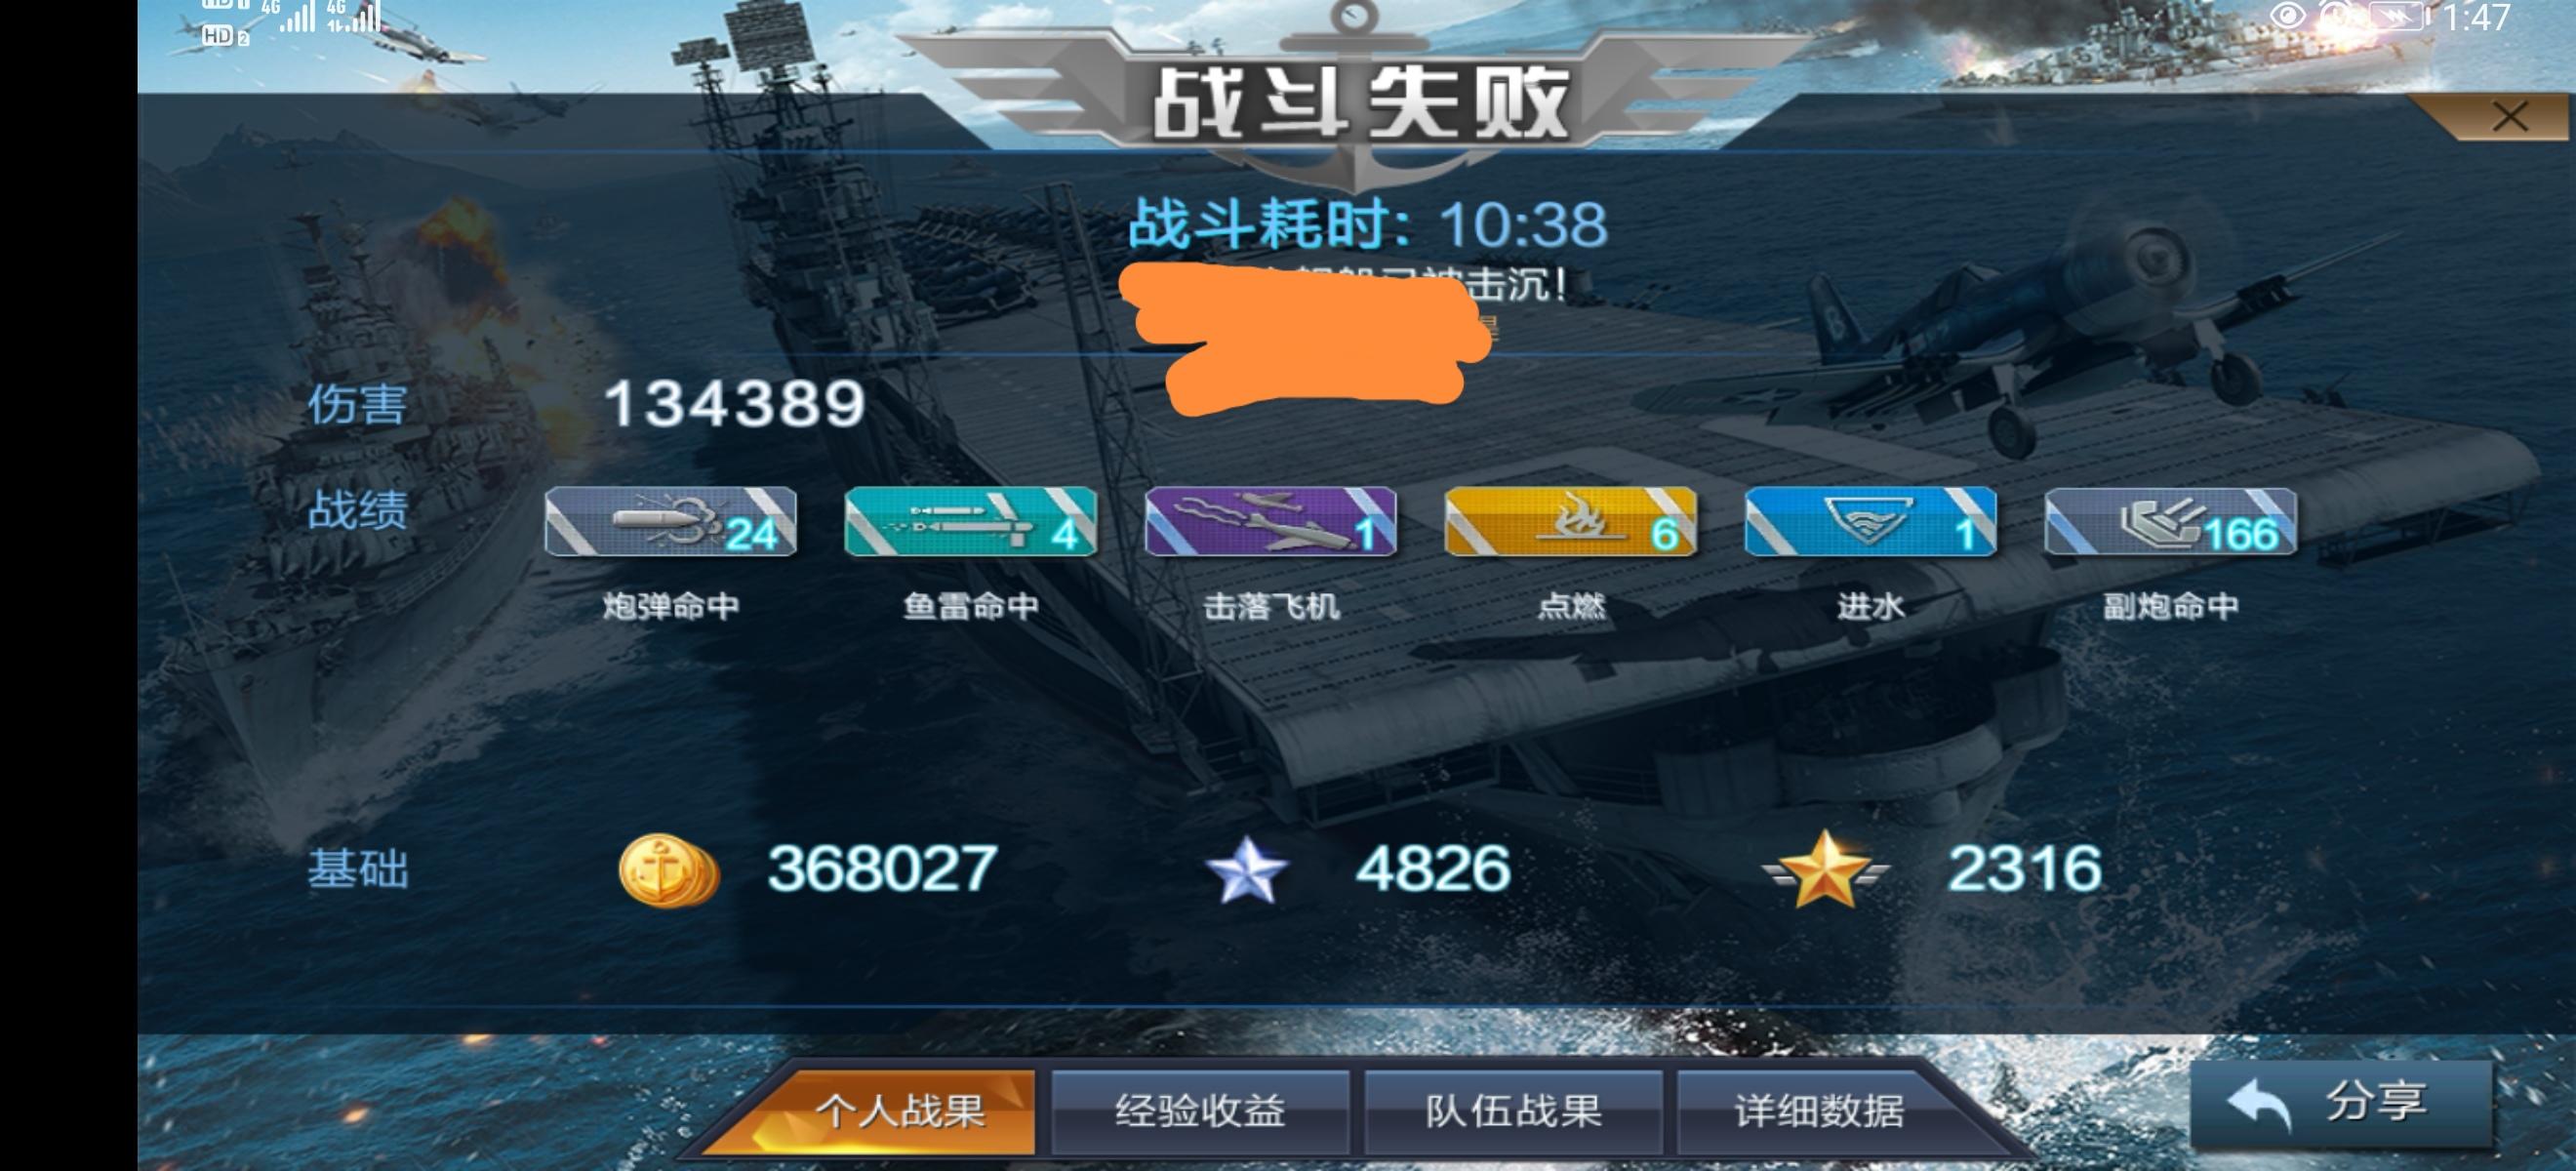Tap the torpedo hits badge showing 4
This screenshot has width=2576, height=1171.
(x=970, y=521)
